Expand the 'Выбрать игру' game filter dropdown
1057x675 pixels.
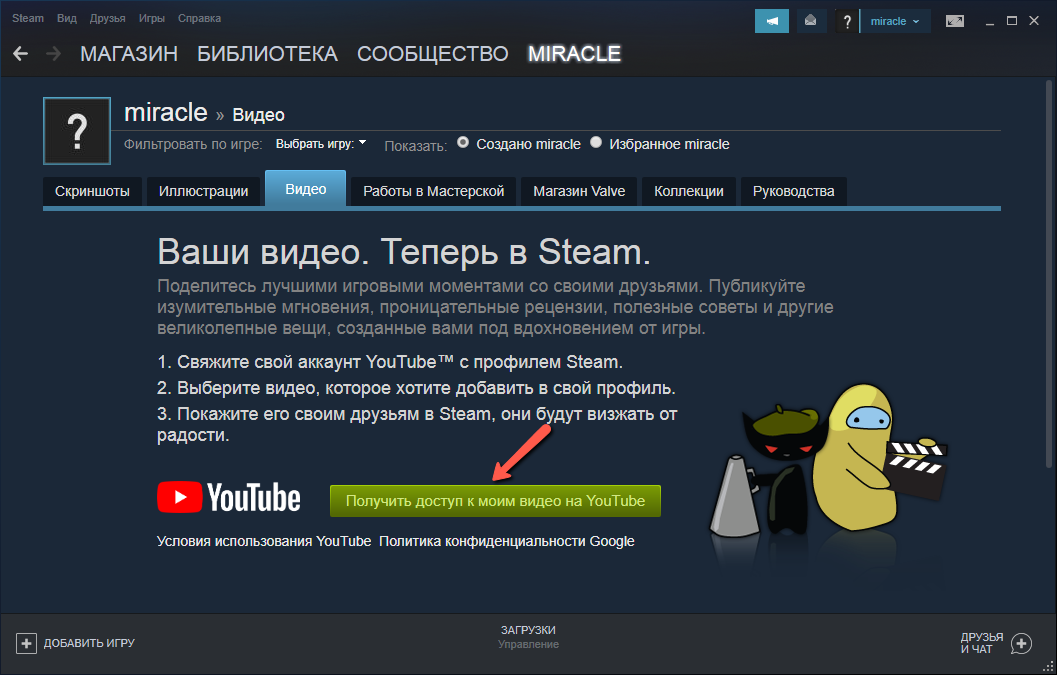[x=321, y=143]
